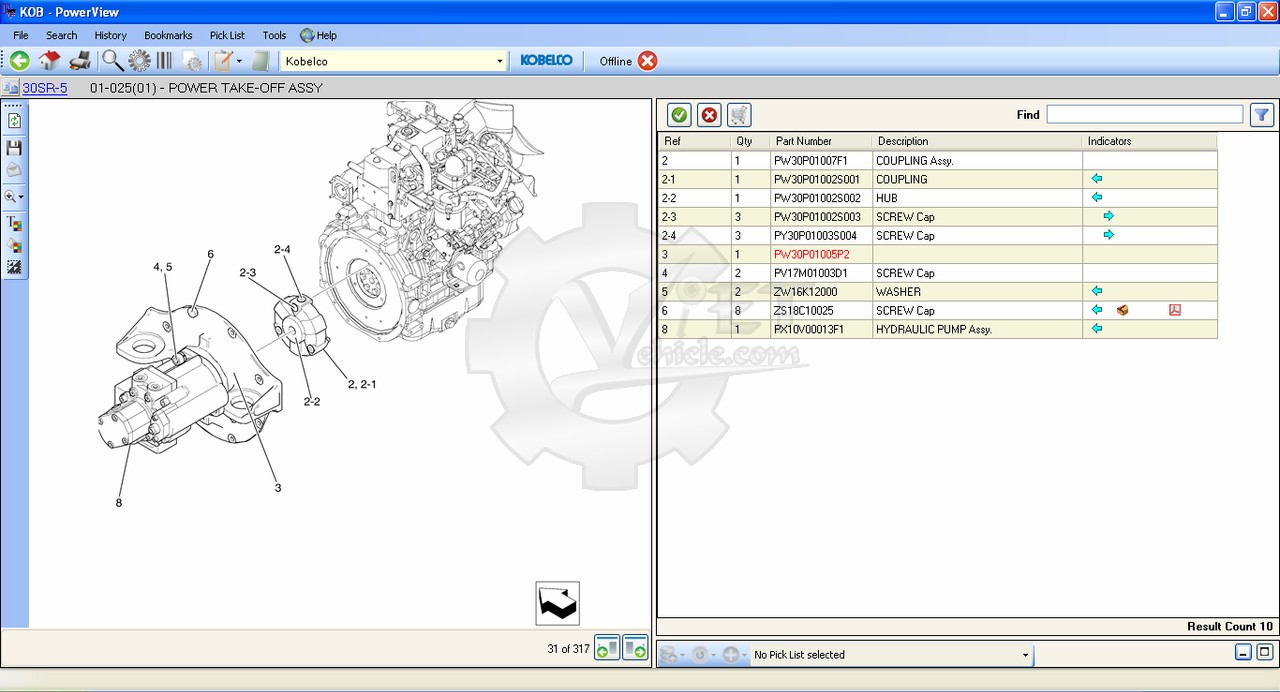Click callout label 2-4 on diagram
Image resolution: width=1280 pixels, height=692 pixels.
coord(282,249)
